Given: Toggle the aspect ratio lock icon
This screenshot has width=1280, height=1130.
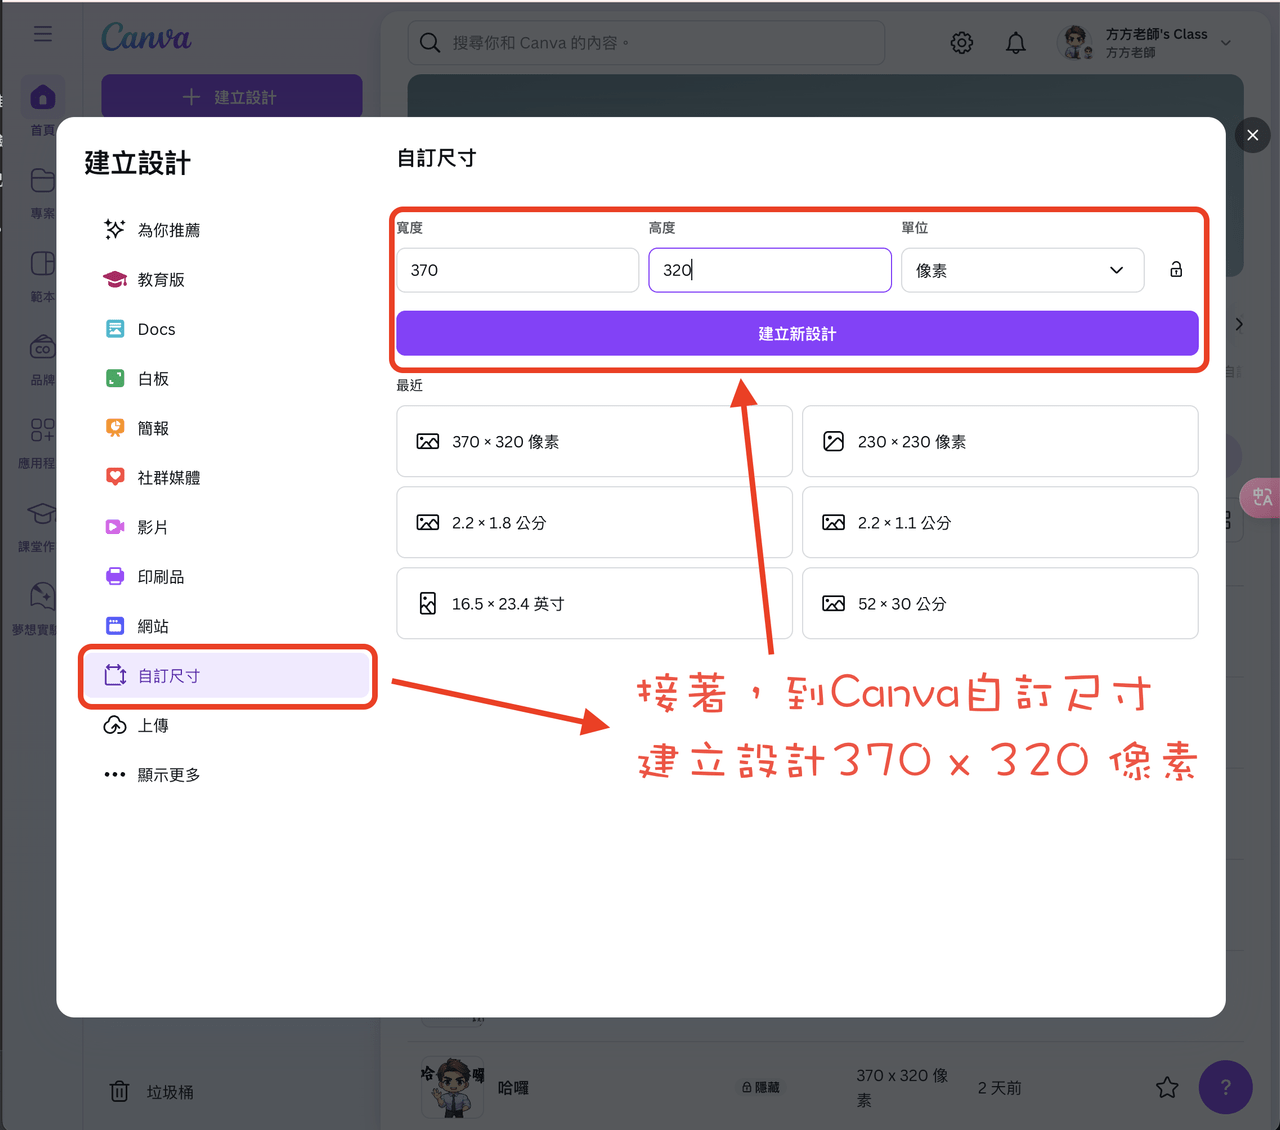Looking at the screenshot, I should (x=1176, y=270).
